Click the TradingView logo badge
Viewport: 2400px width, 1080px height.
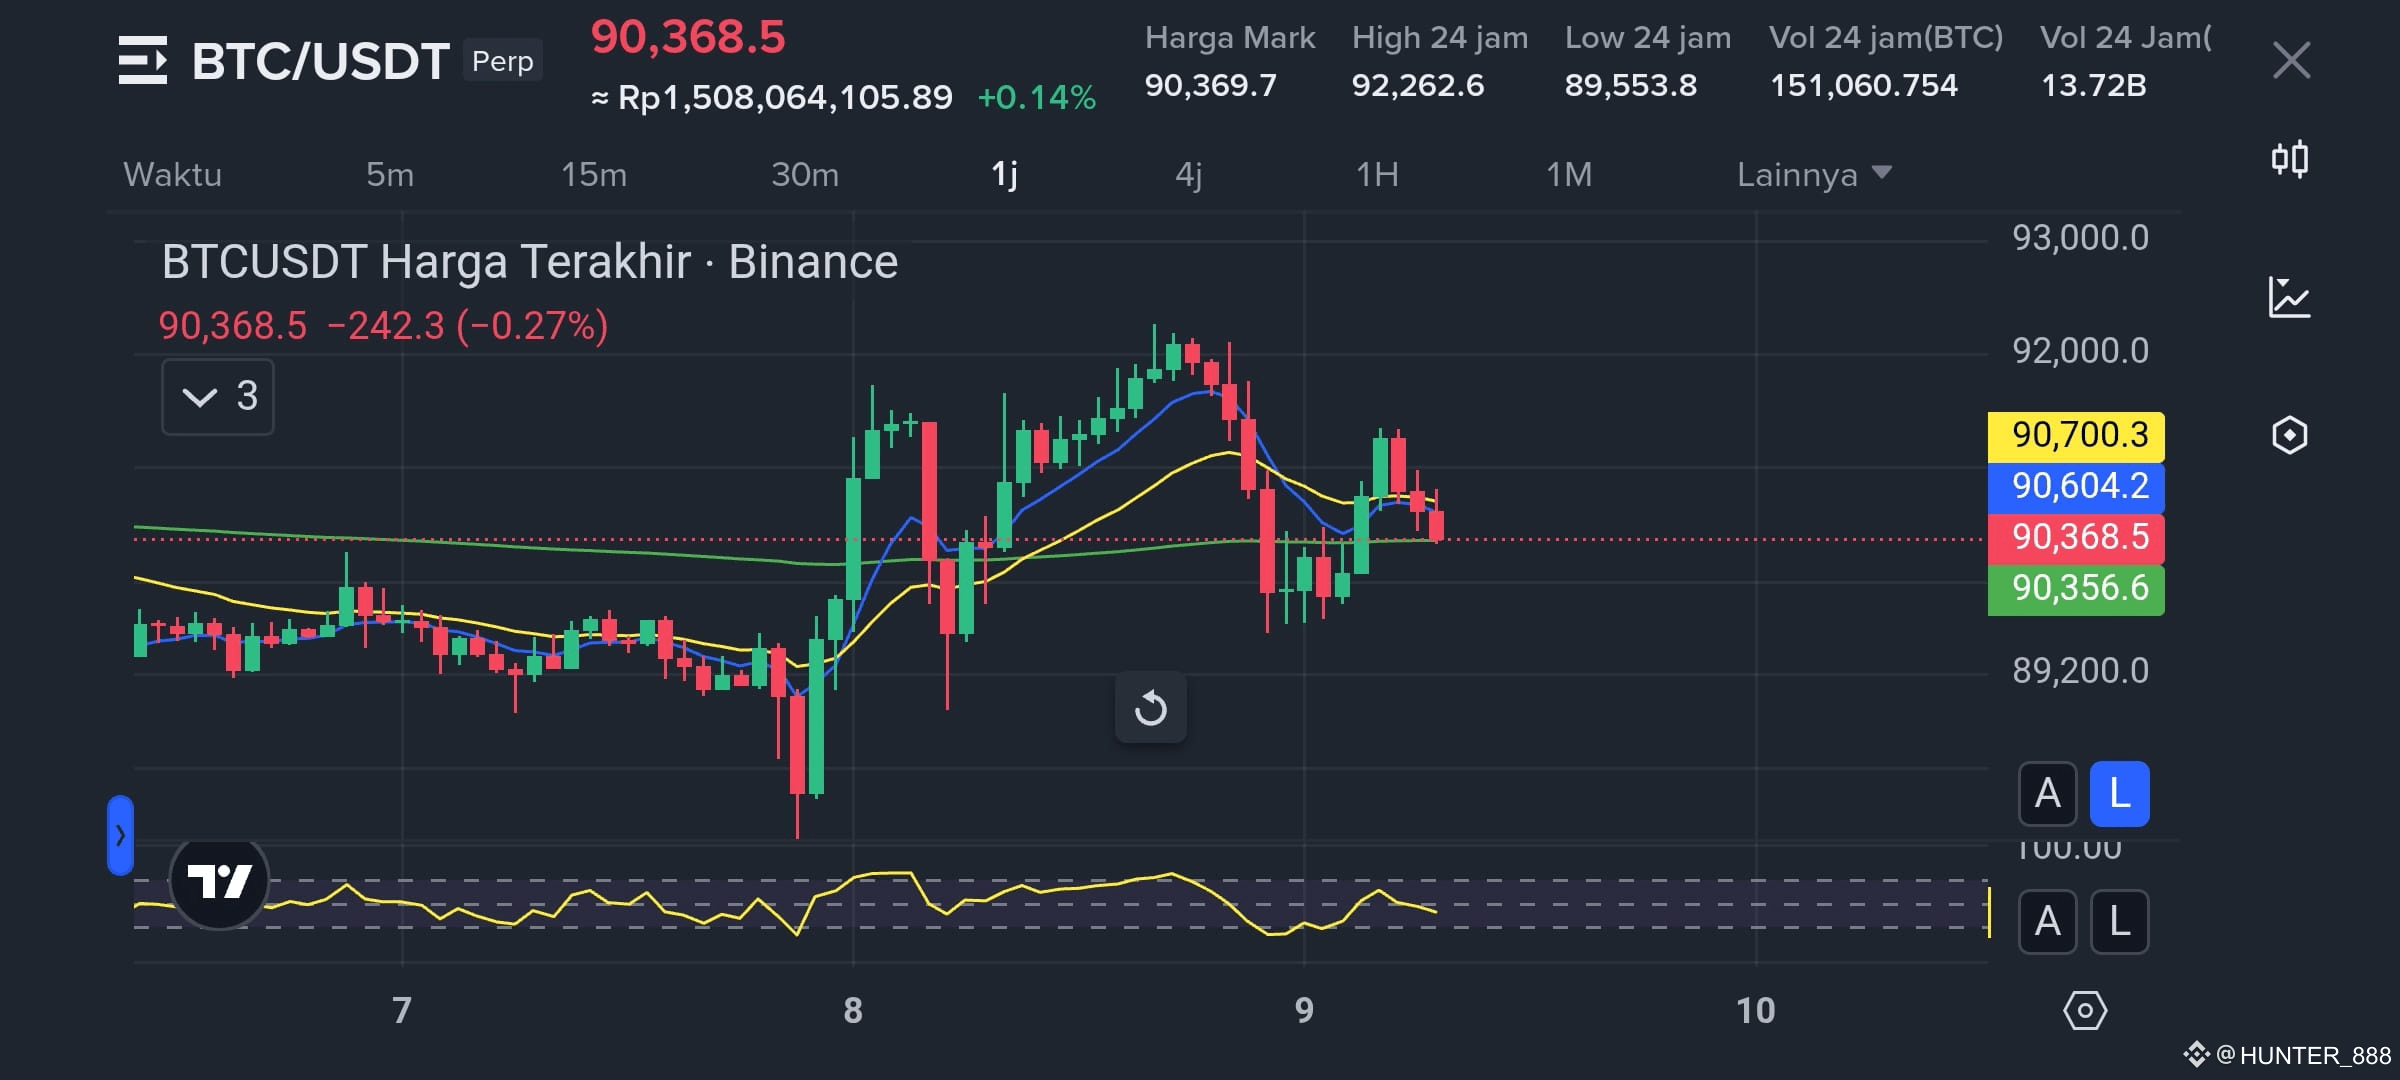[x=219, y=881]
